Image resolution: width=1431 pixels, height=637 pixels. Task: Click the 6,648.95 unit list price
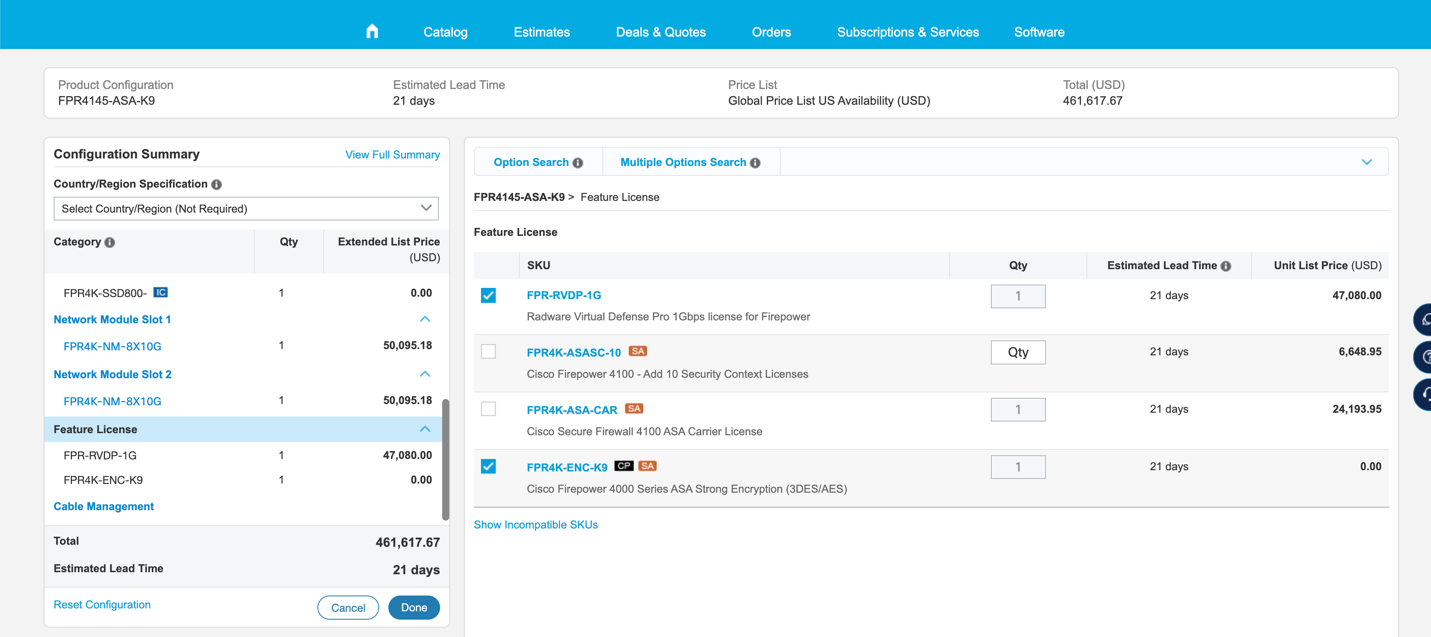coord(1360,352)
